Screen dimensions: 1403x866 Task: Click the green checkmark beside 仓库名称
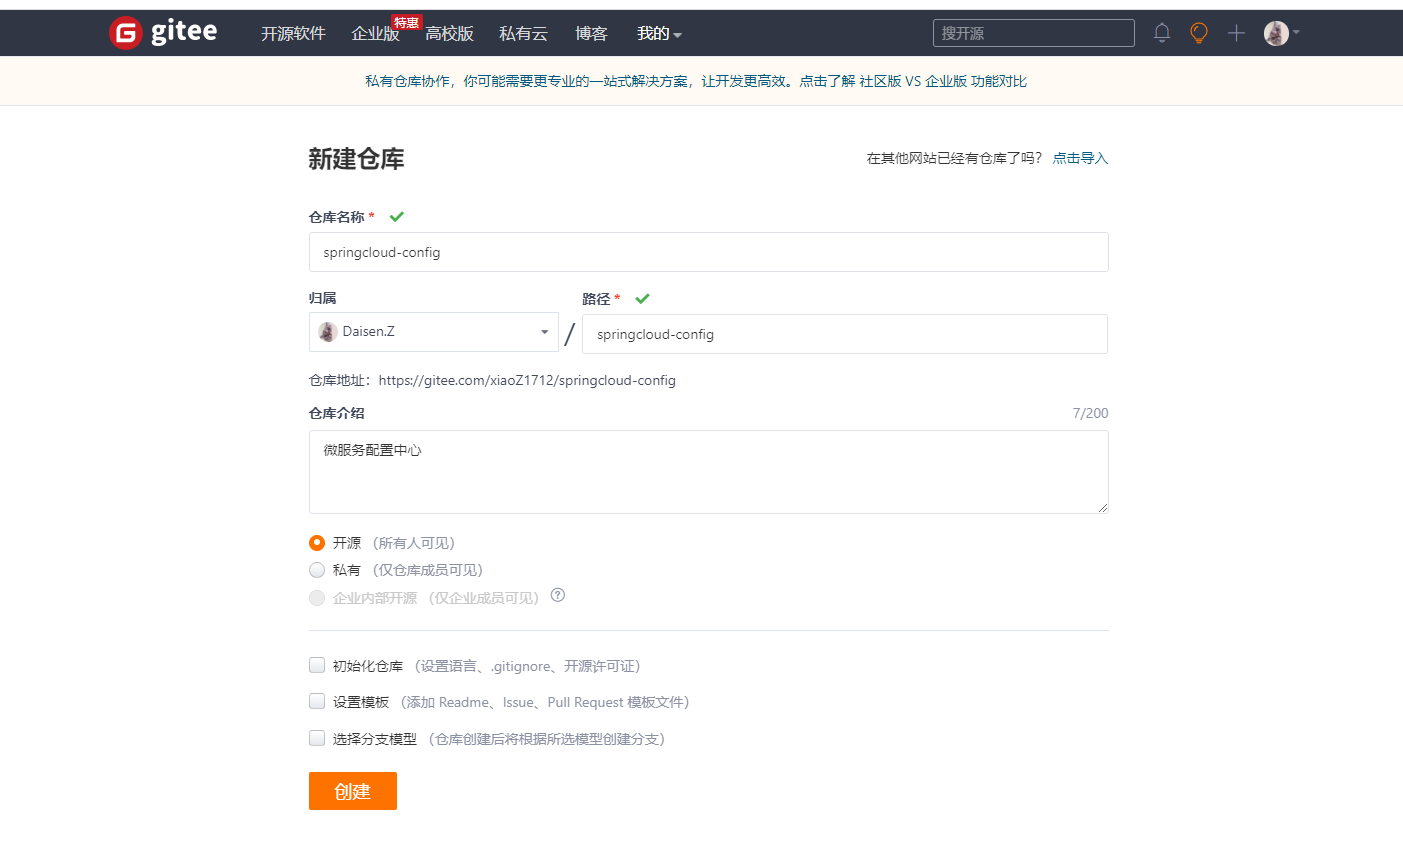coord(396,216)
